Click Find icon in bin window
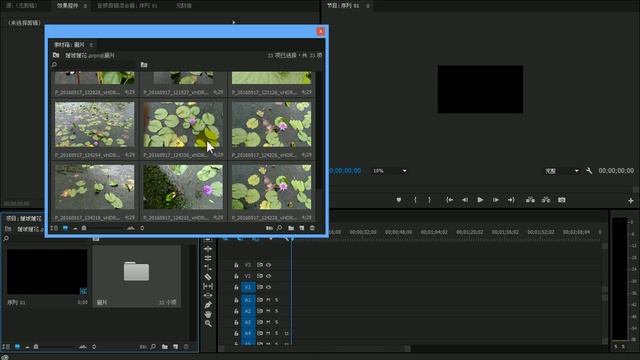This screenshot has width=640, height=360. click(280, 228)
